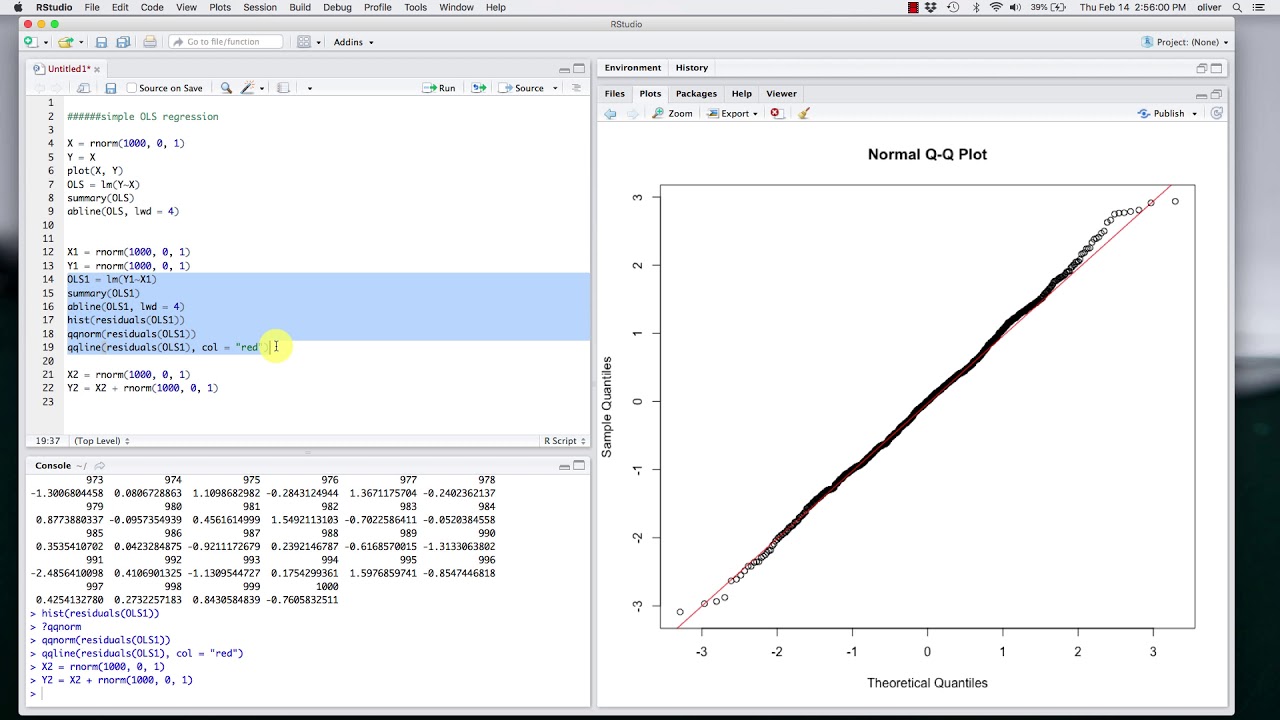Open the Apple menu
Screen dimensions: 1280x720
point(17,7)
